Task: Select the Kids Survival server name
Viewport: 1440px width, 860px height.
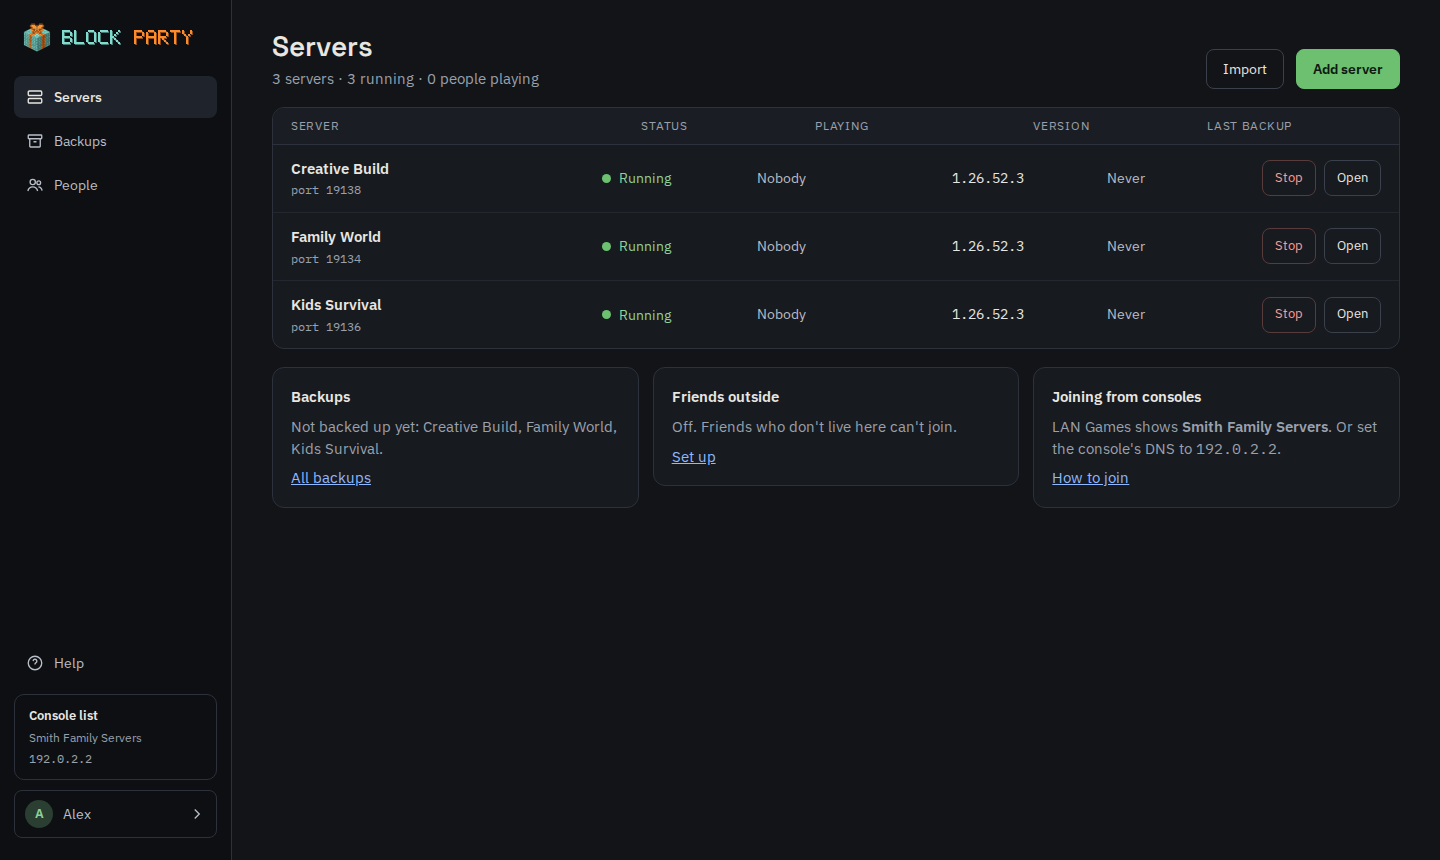Action: pos(336,305)
